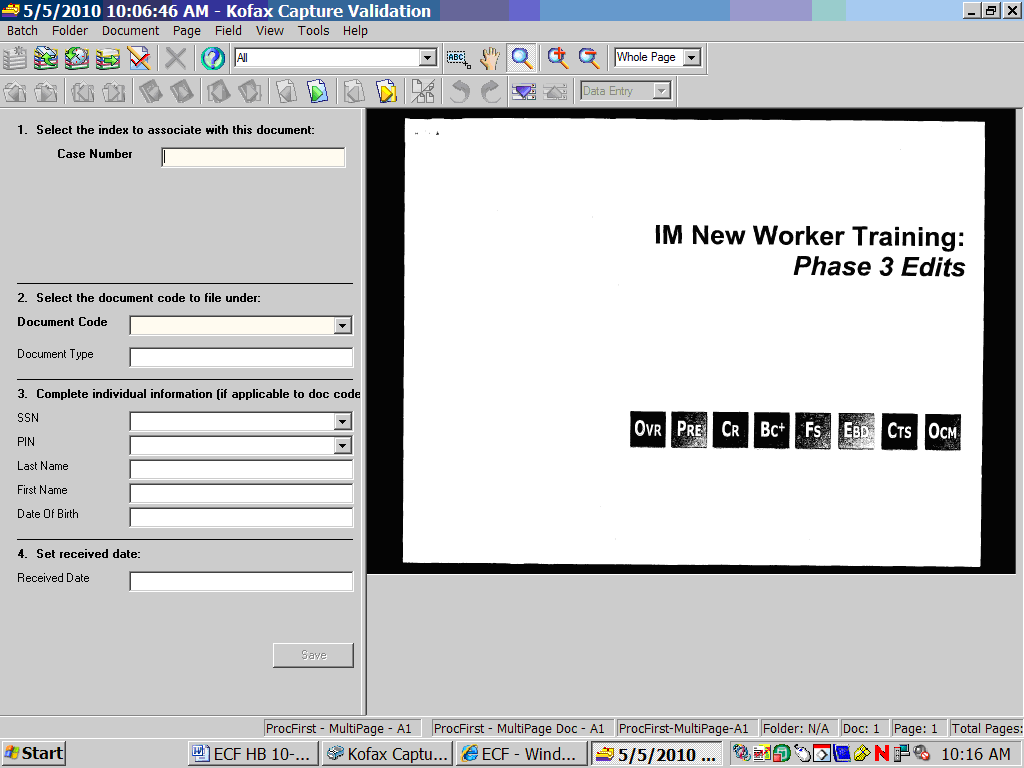Expand the SSN combo box

click(343, 421)
